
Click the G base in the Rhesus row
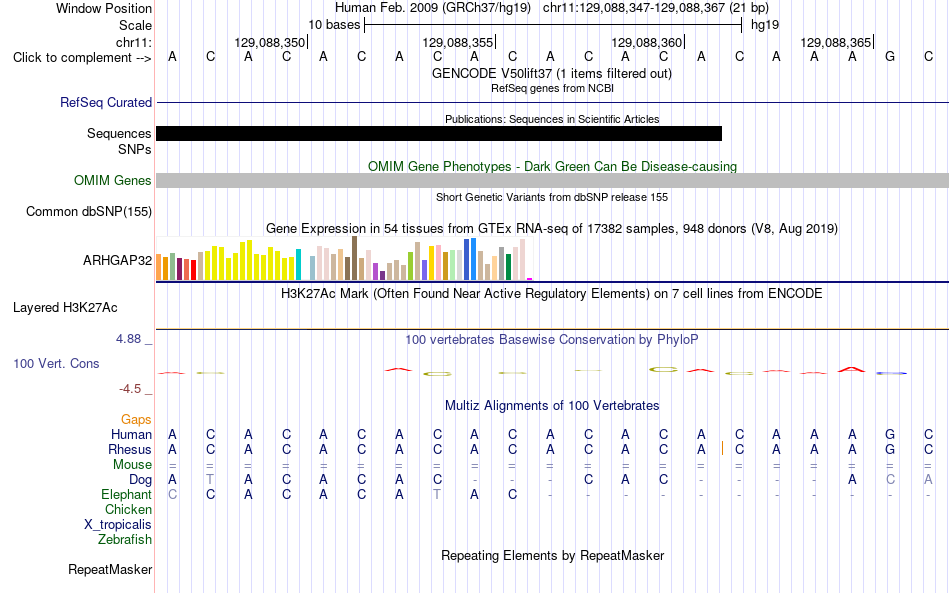coord(890,449)
